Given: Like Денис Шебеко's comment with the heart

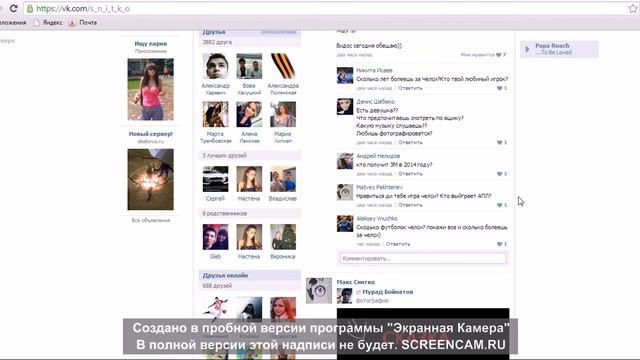Looking at the screenshot, I should [500, 142].
